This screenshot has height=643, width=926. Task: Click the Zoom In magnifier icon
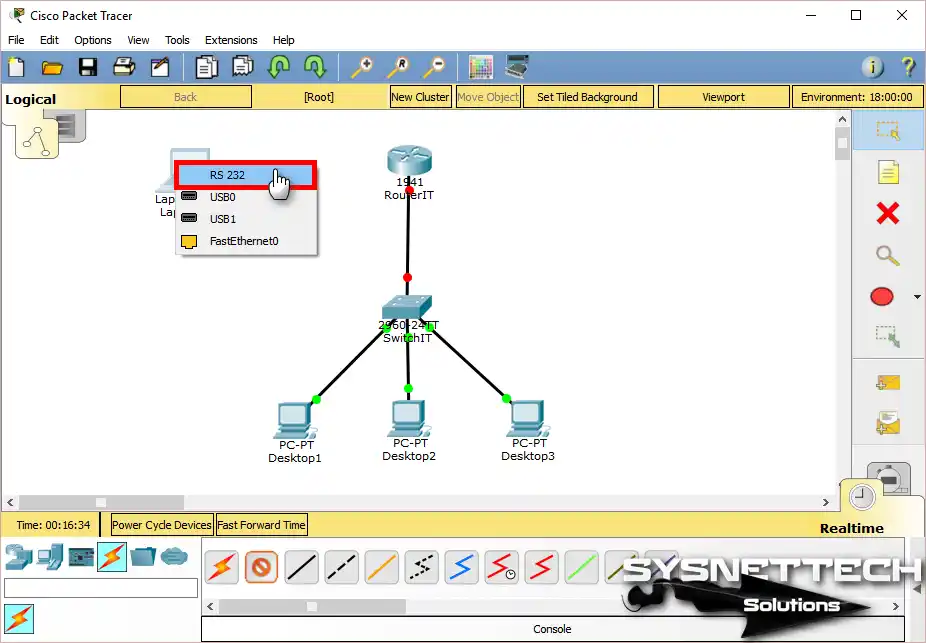tap(360, 67)
